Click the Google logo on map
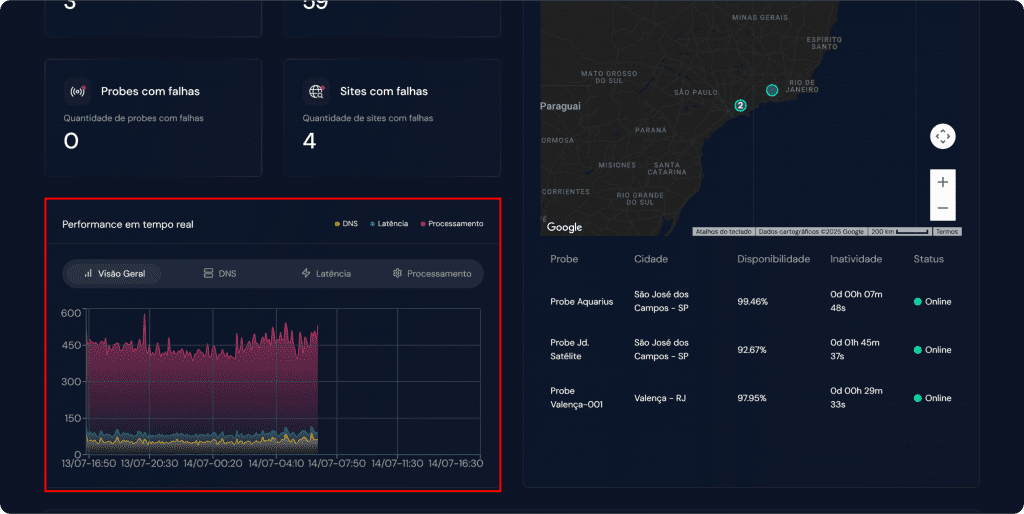Viewport: 1024px width, 514px height. (x=564, y=227)
